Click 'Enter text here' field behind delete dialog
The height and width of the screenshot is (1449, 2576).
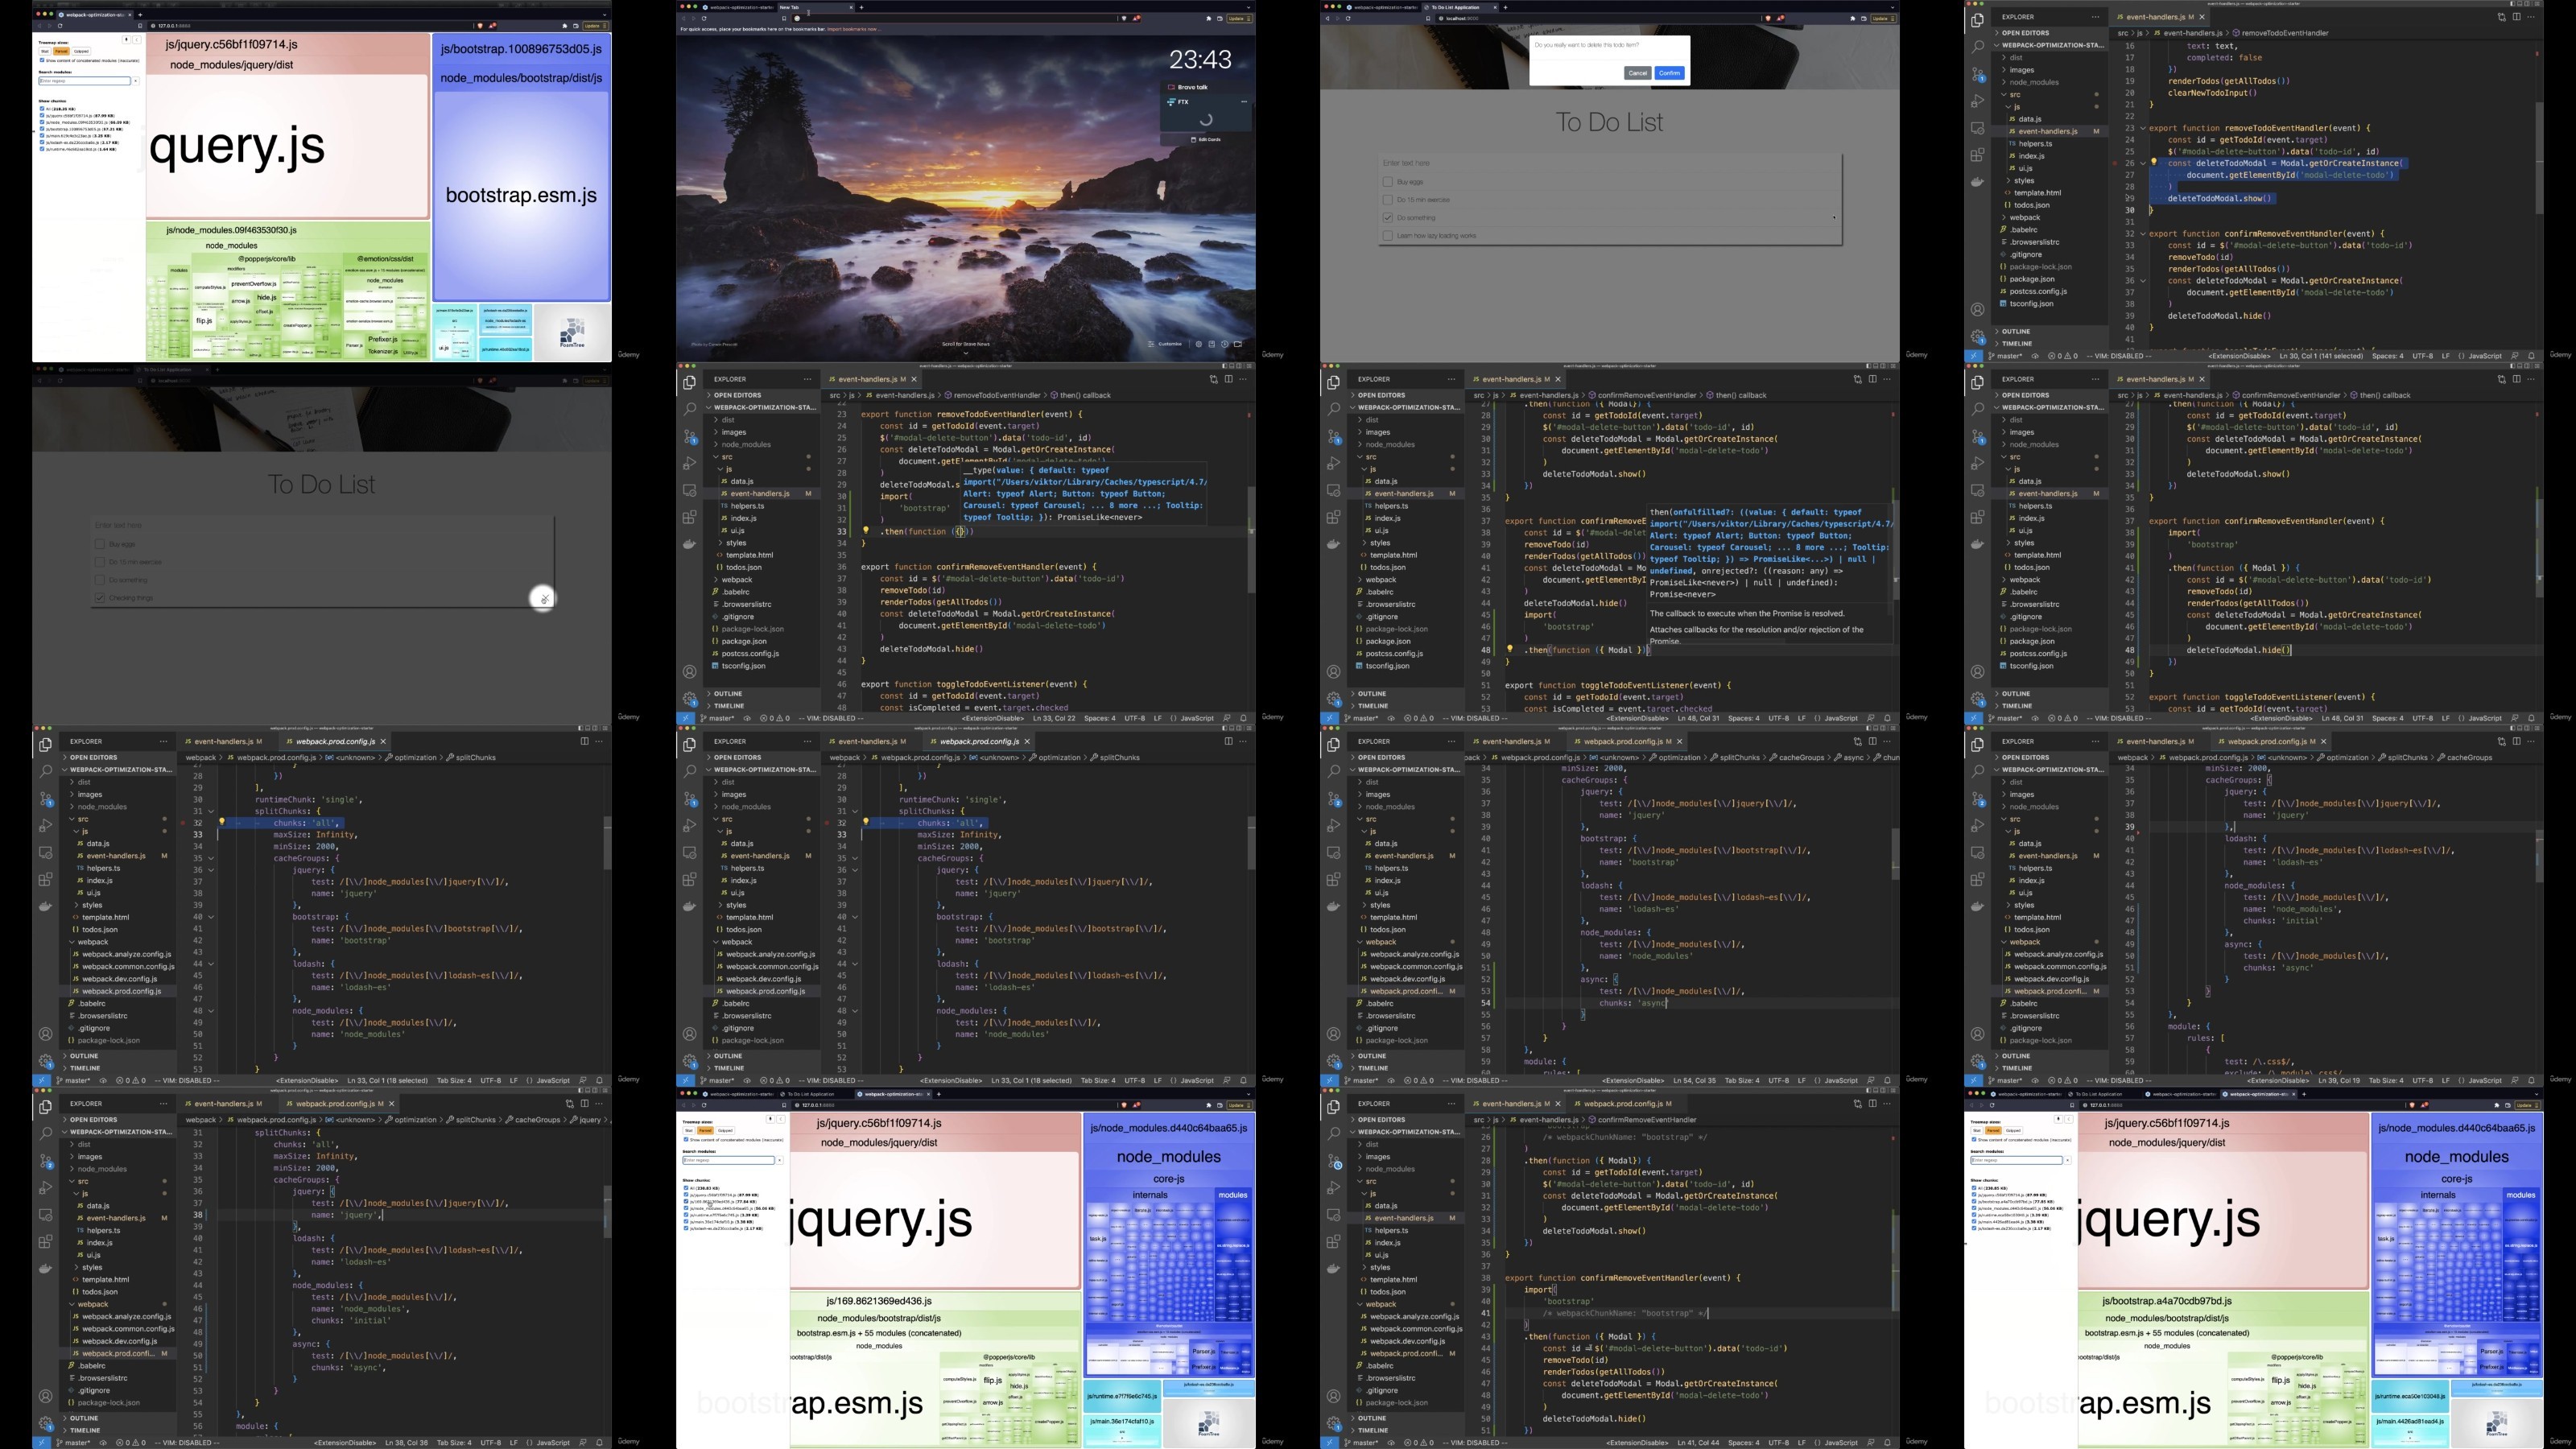[1609, 163]
